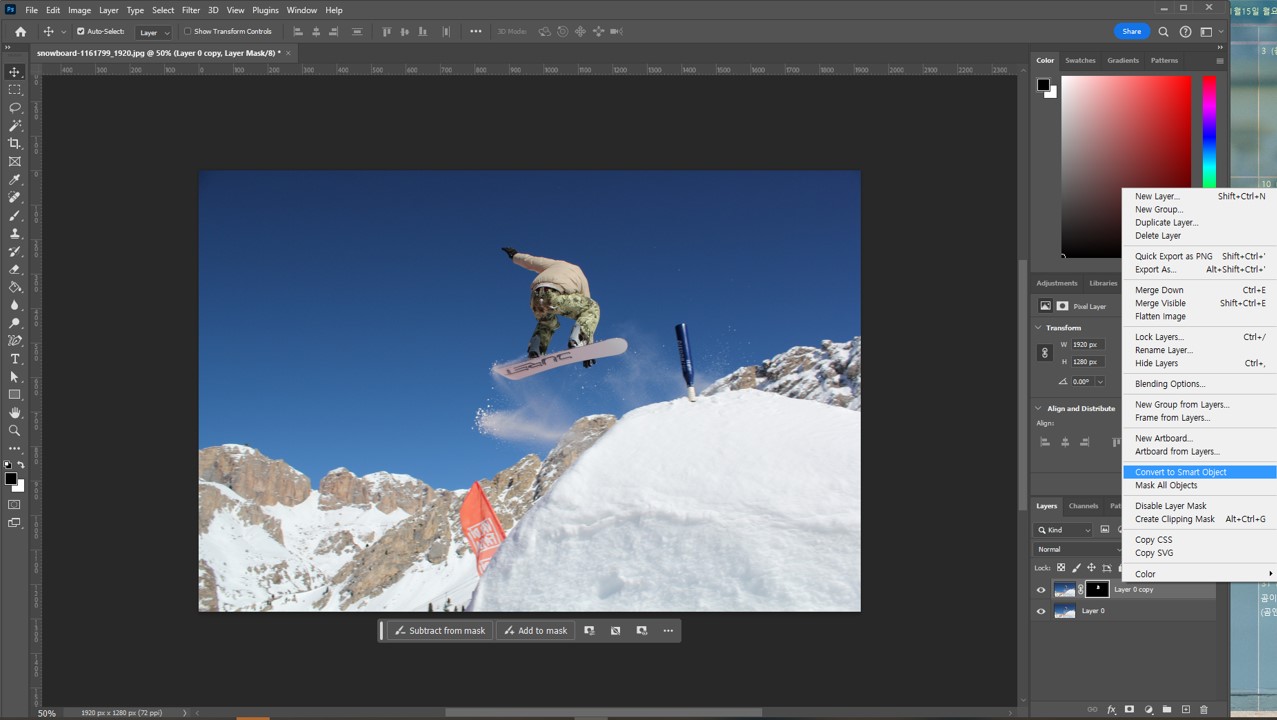This screenshot has height=720, width=1277.
Task: Collapse the Align and Distribute section
Action: [1038, 408]
